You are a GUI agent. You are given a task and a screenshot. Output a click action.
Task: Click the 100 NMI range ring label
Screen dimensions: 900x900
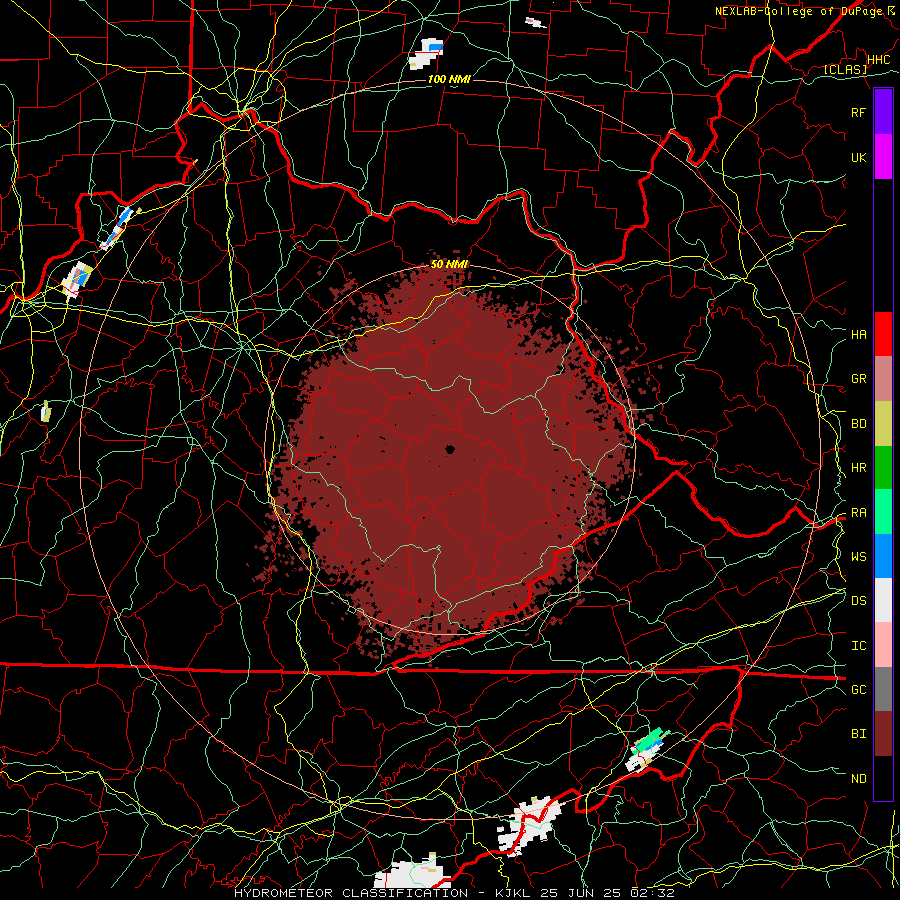point(449,79)
